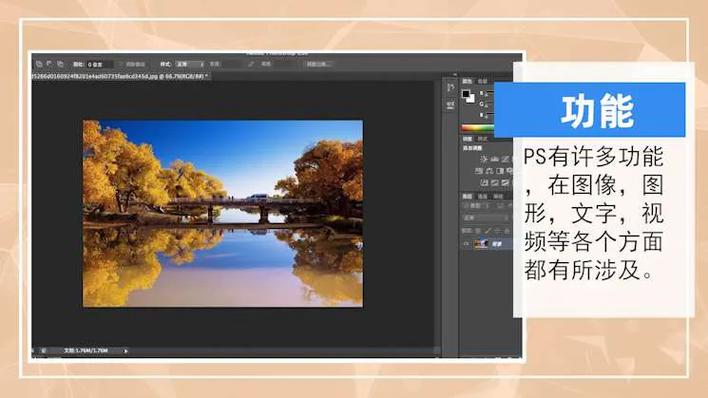
Task: Select the Background layer name
Action: pos(497,243)
